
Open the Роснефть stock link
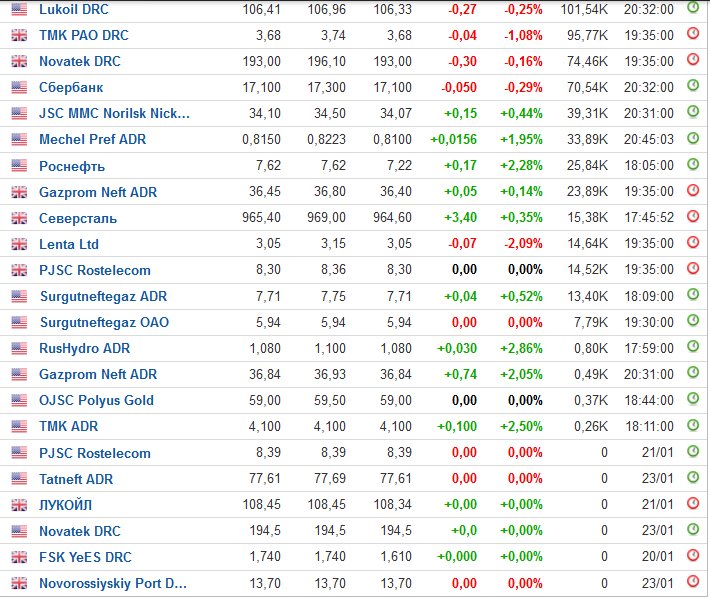72,166
